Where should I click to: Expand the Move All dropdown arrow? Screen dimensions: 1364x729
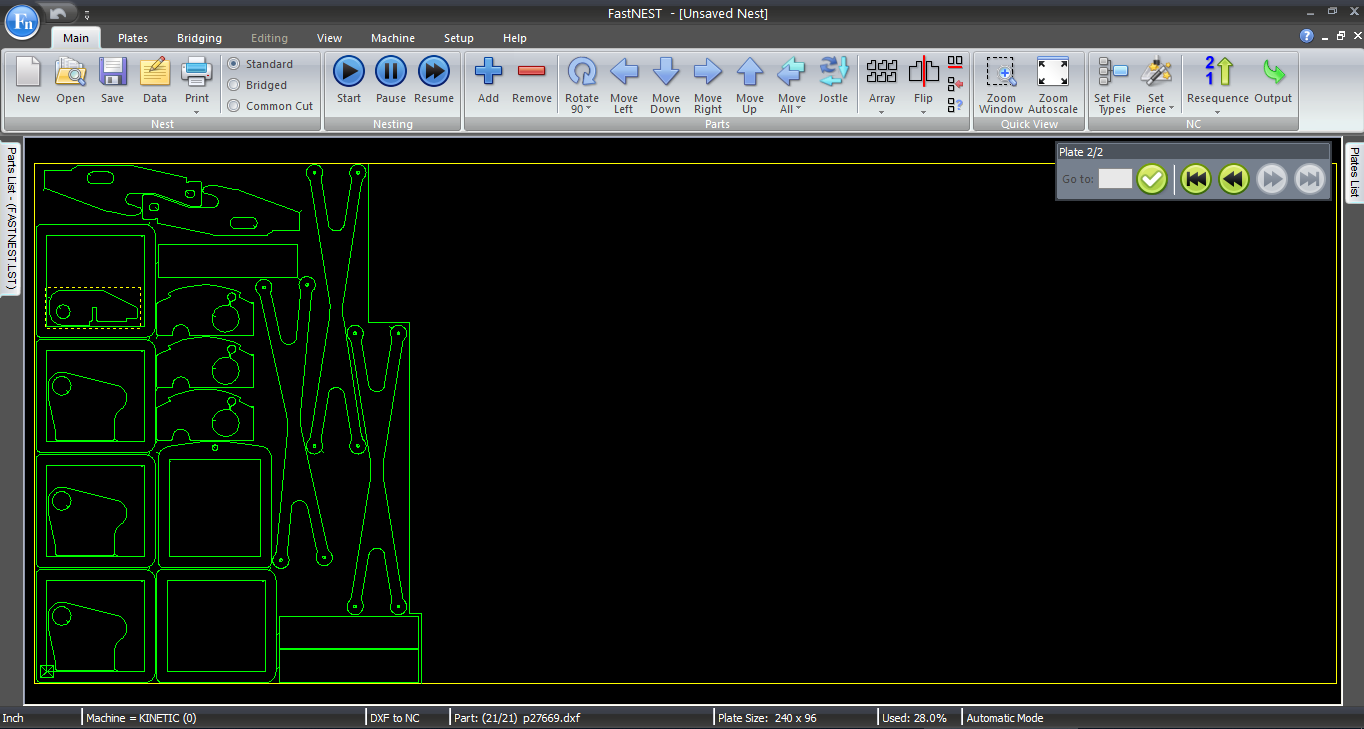click(x=798, y=109)
